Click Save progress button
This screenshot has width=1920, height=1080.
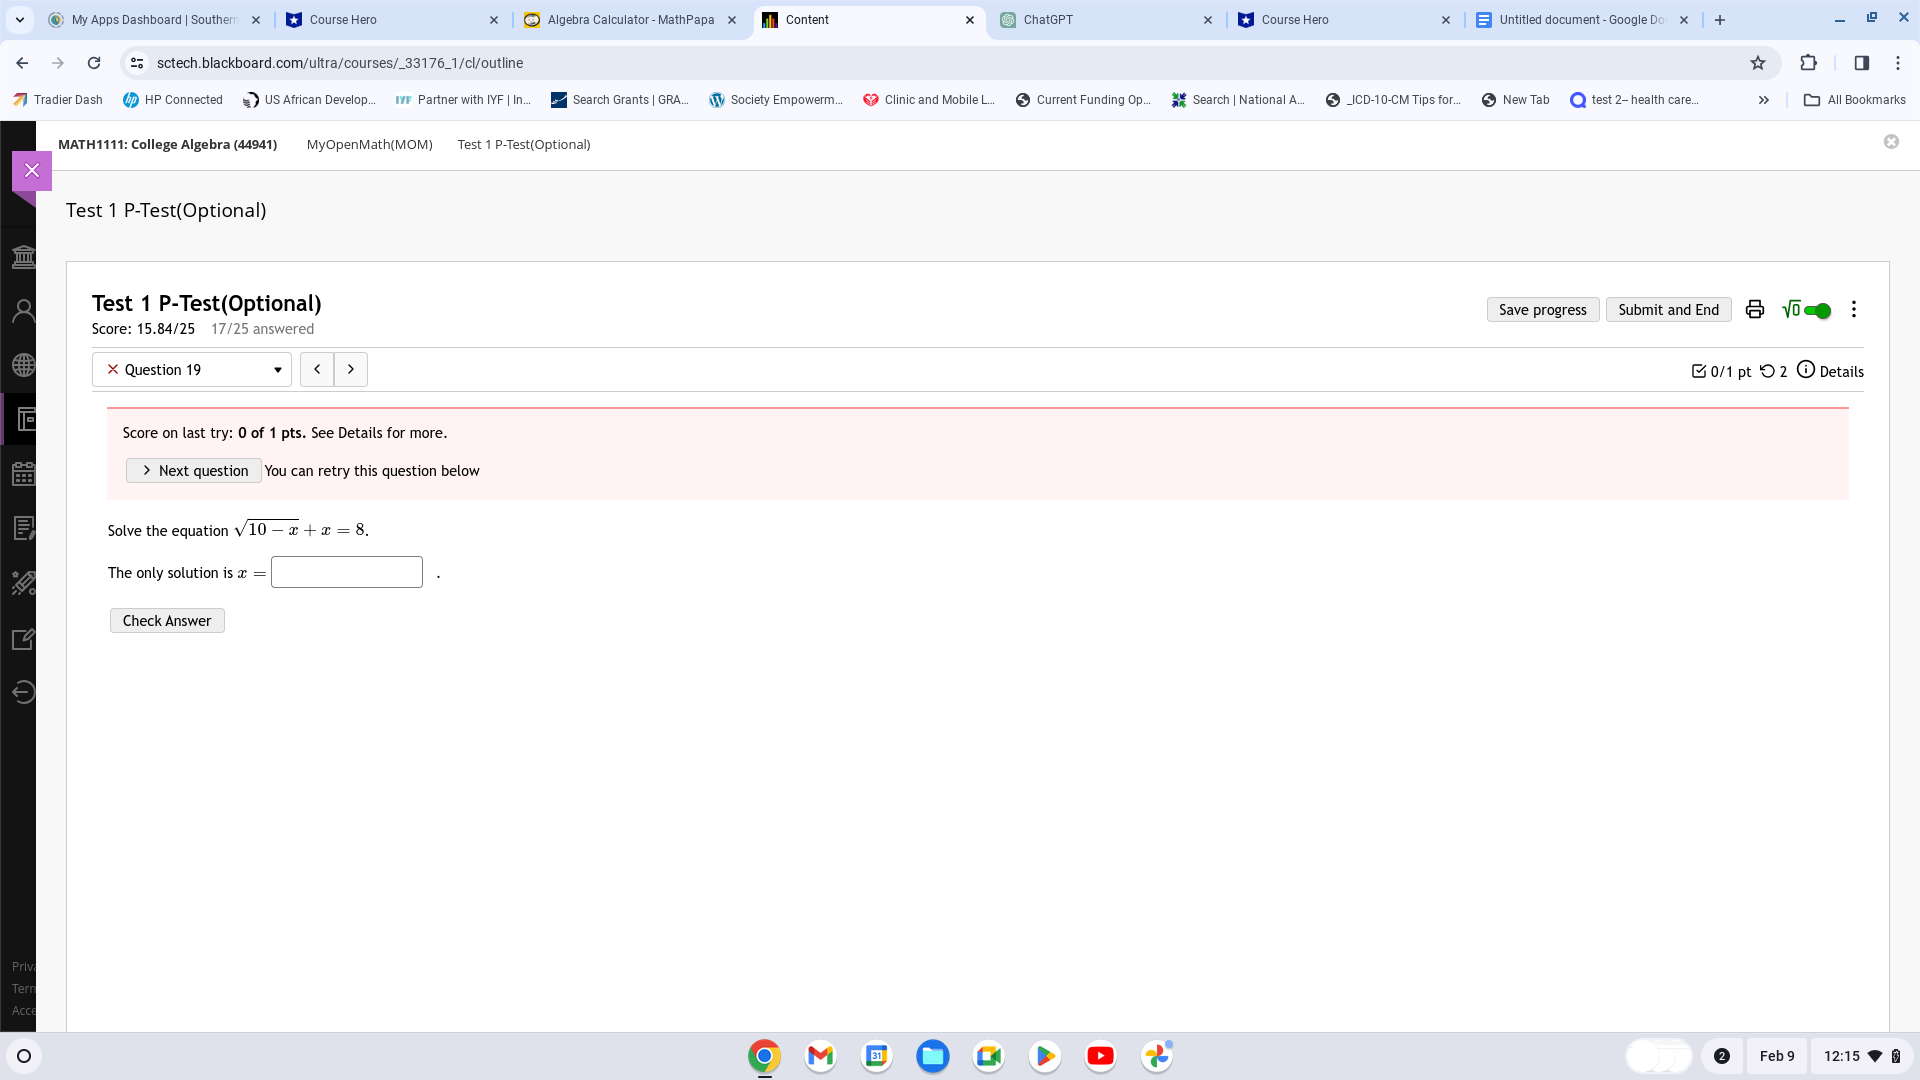coord(1542,310)
